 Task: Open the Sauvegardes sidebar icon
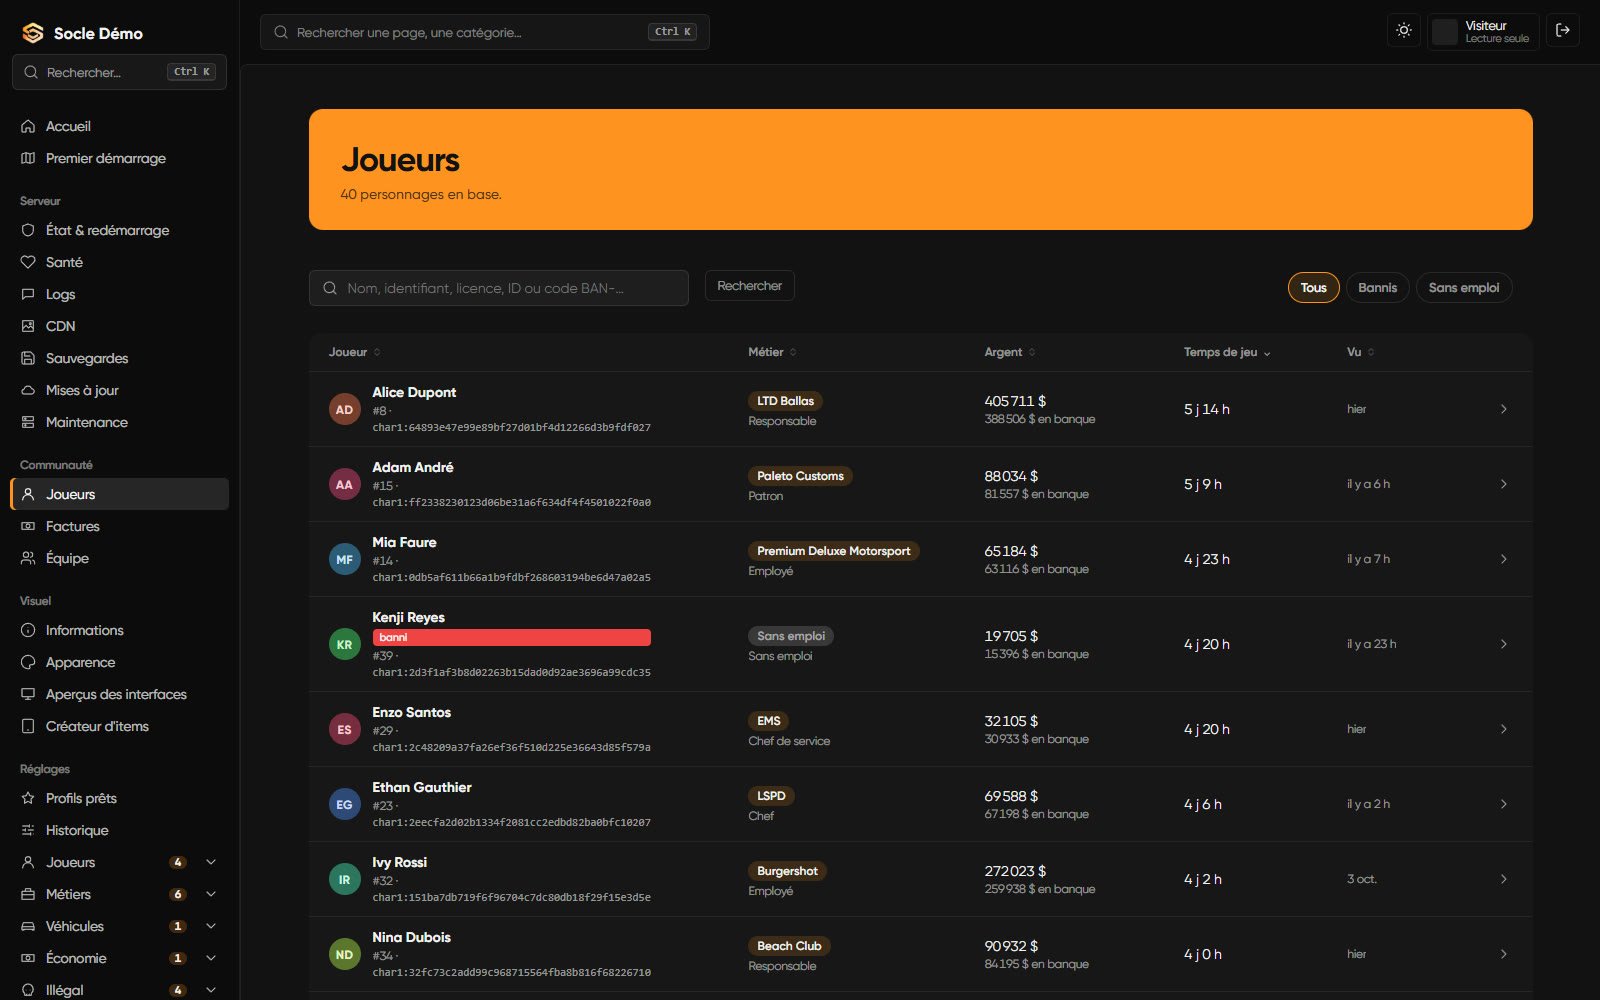pos(28,358)
